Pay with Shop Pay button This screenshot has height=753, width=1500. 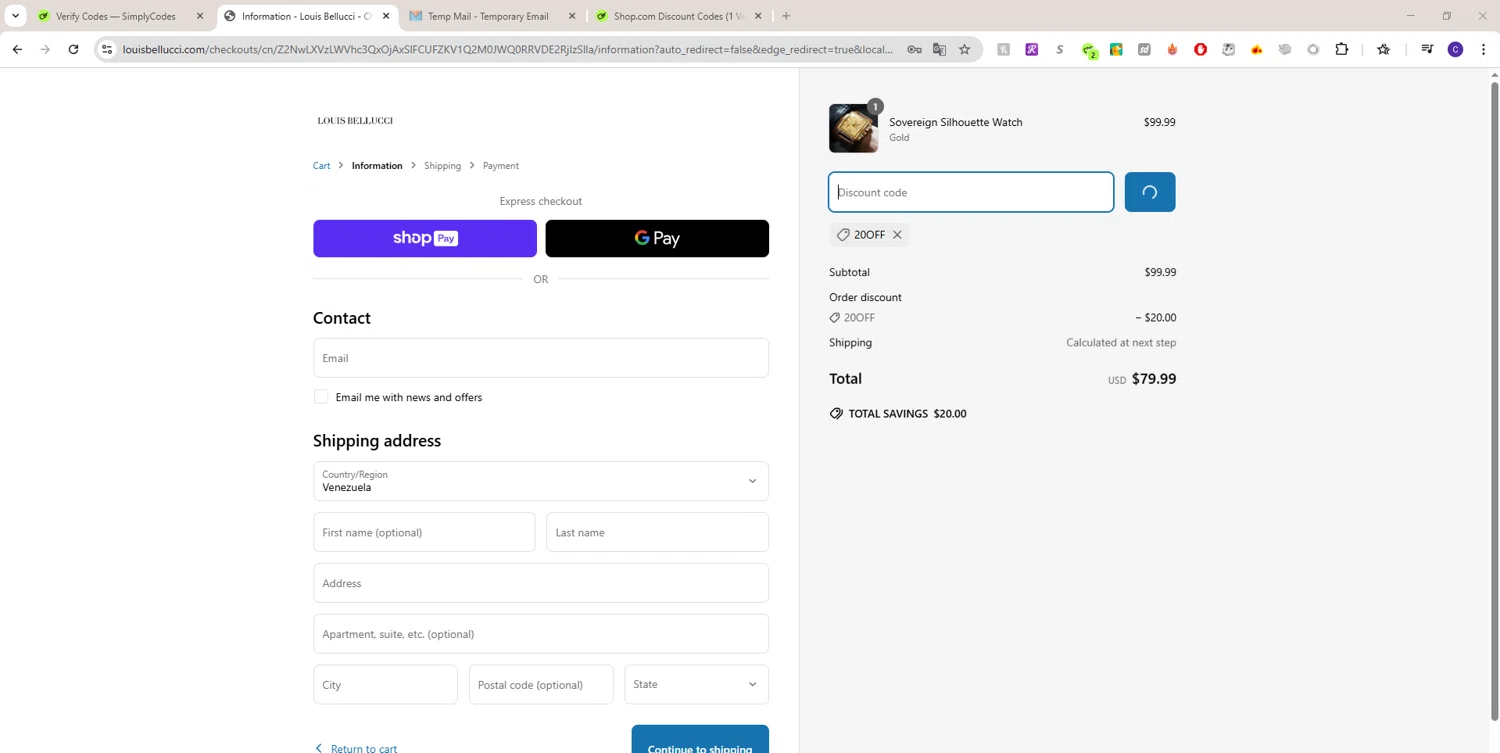click(x=425, y=238)
